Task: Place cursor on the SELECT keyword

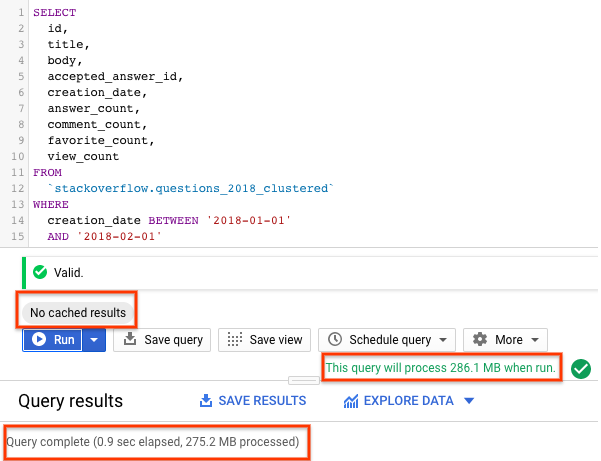Action: click(x=54, y=12)
